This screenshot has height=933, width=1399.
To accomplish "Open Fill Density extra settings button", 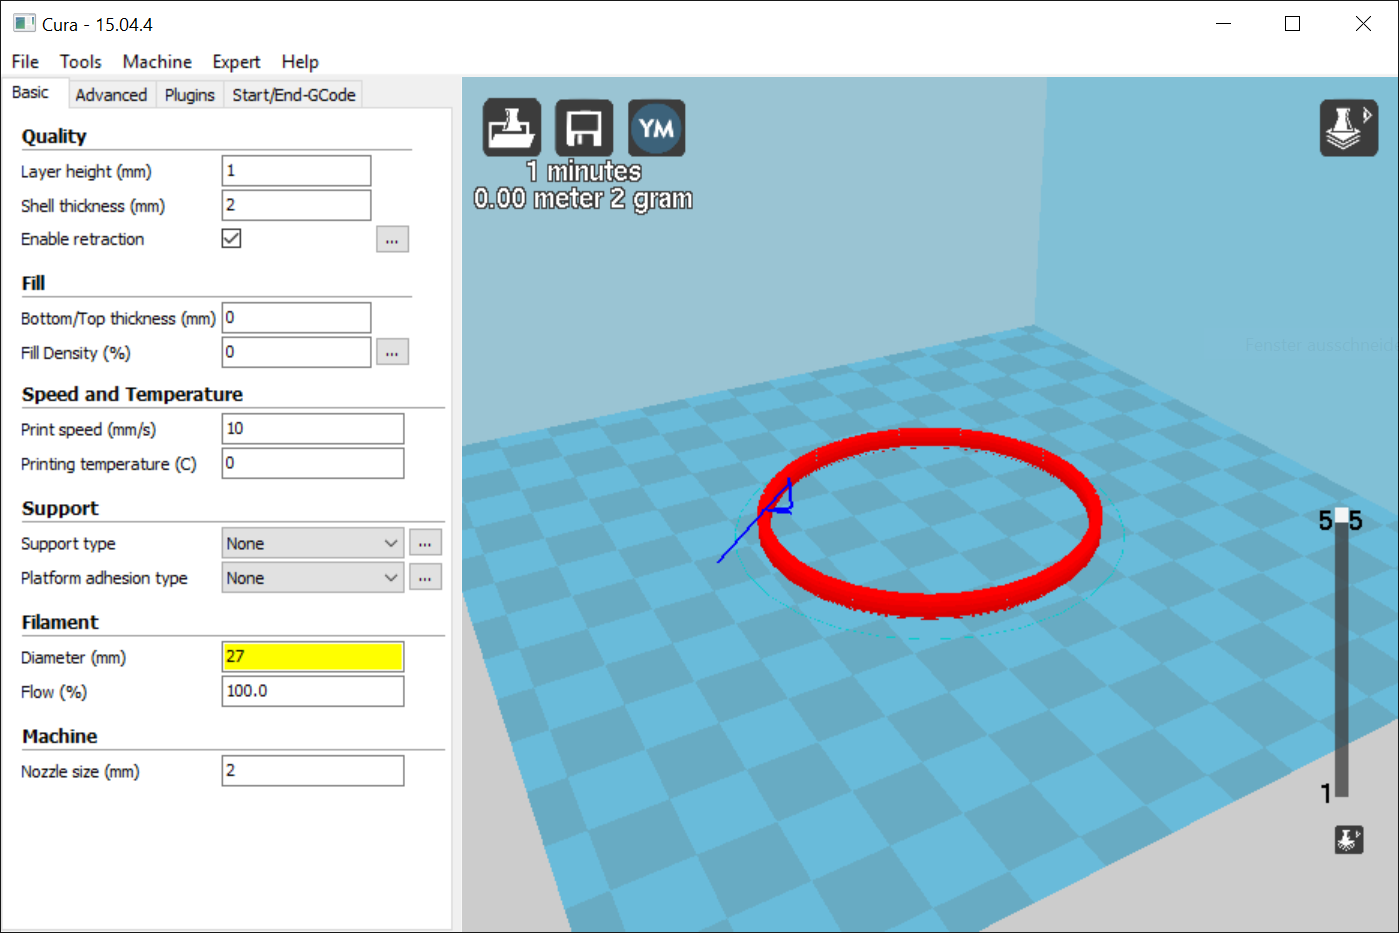I will (392, 353).
